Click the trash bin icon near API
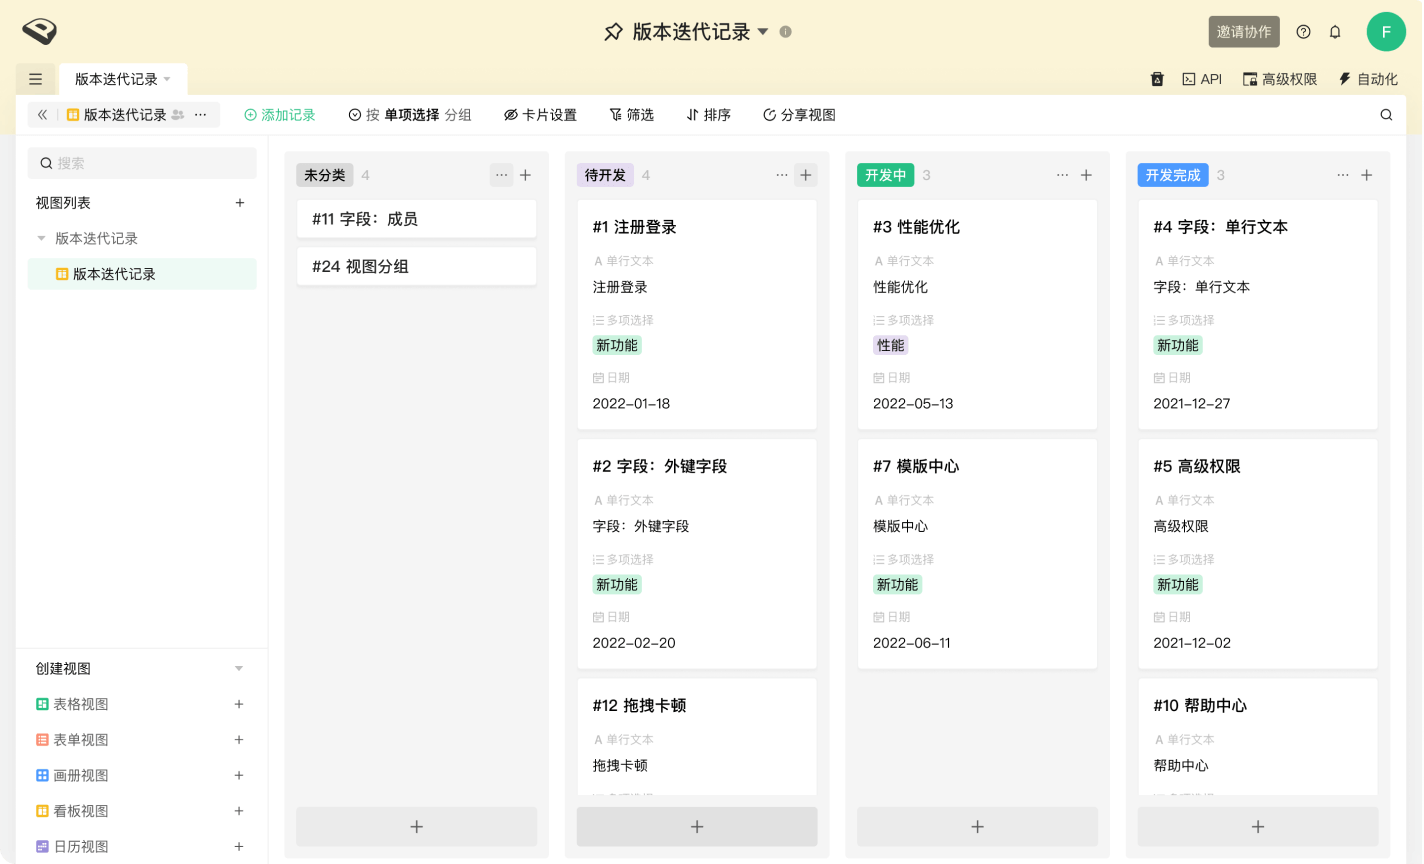This screenshot has height=864, width=1424. point(1157,79)
